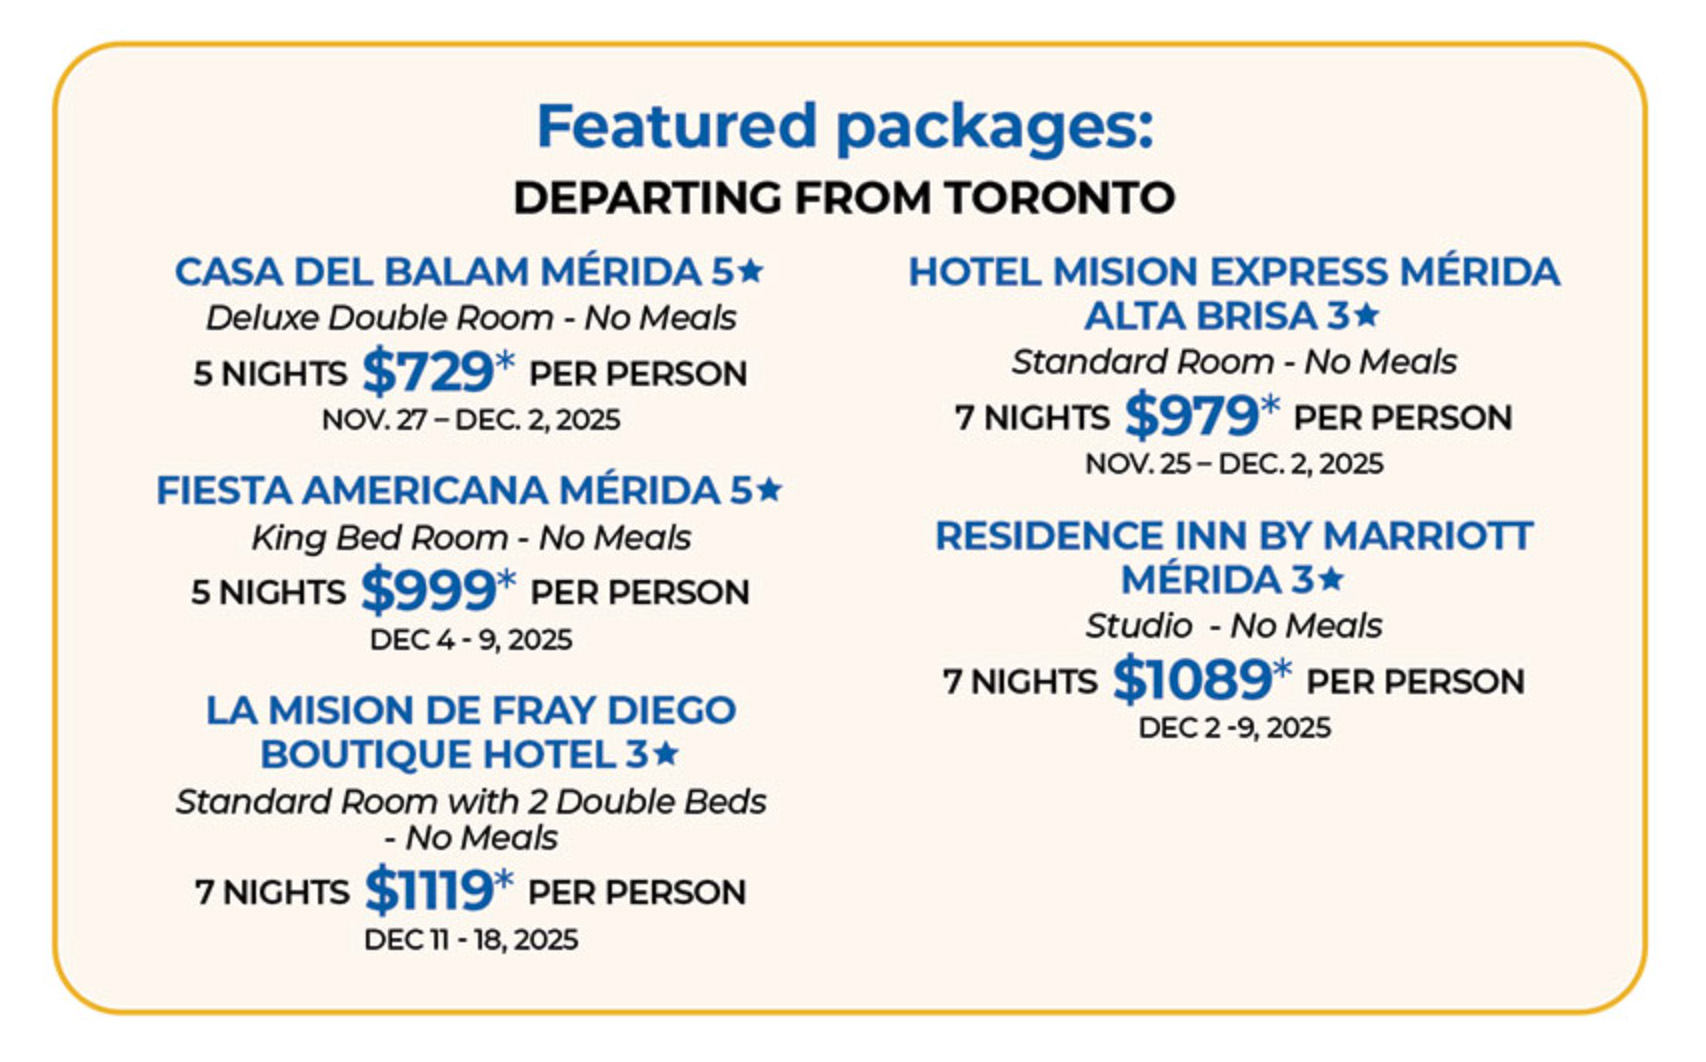Image resolution: width=1706 pixels, height=1062 pixels.
Task: Click the Departing from Toronto subtitle
Action: coord(845,197)
